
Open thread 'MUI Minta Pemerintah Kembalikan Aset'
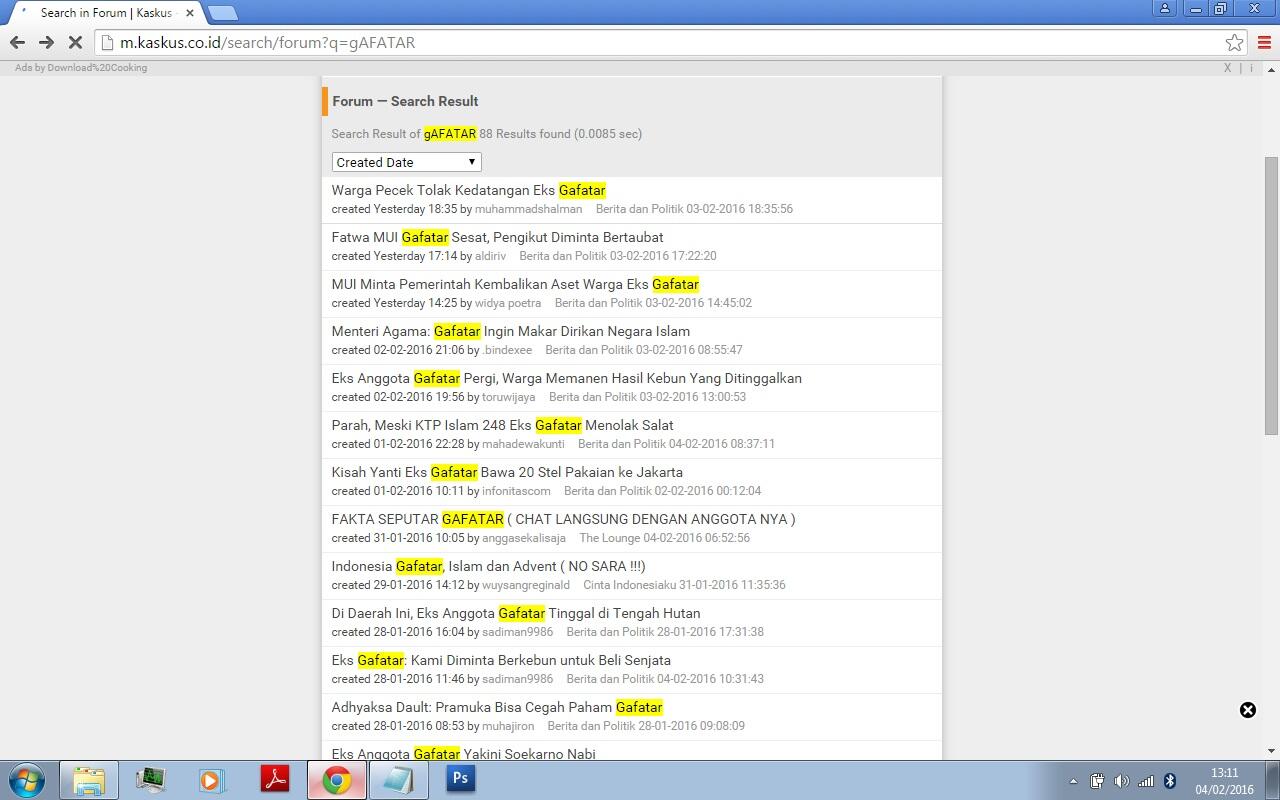point(515,284)
